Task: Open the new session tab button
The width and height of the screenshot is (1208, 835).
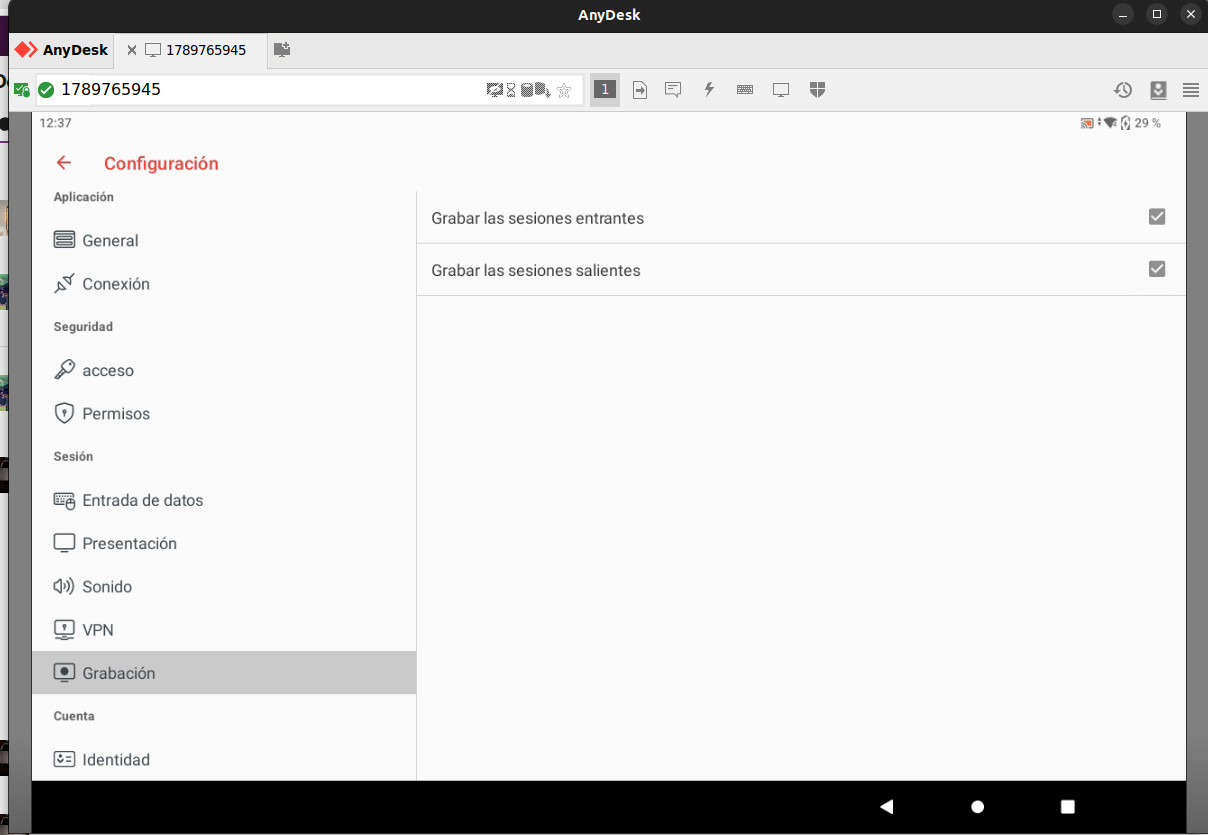Action: (282, 50)
